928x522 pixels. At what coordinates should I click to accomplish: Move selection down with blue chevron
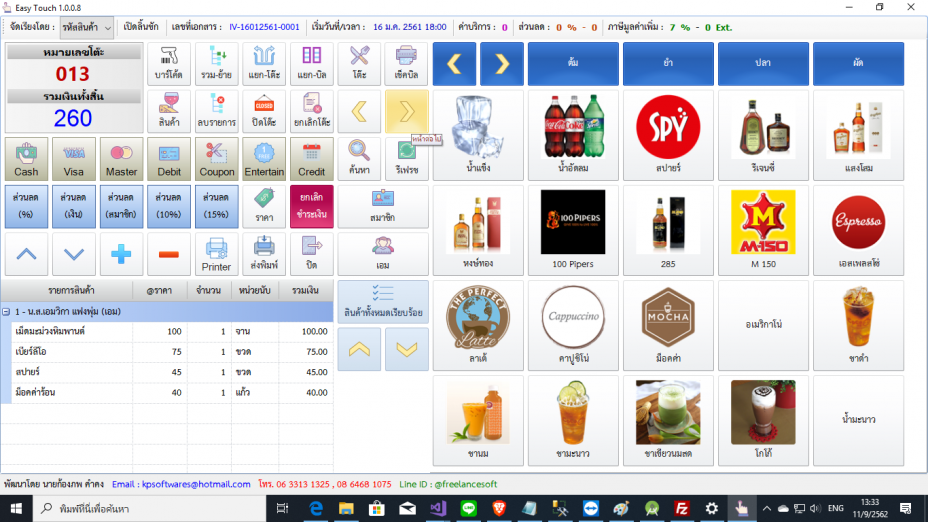[73, 254]
